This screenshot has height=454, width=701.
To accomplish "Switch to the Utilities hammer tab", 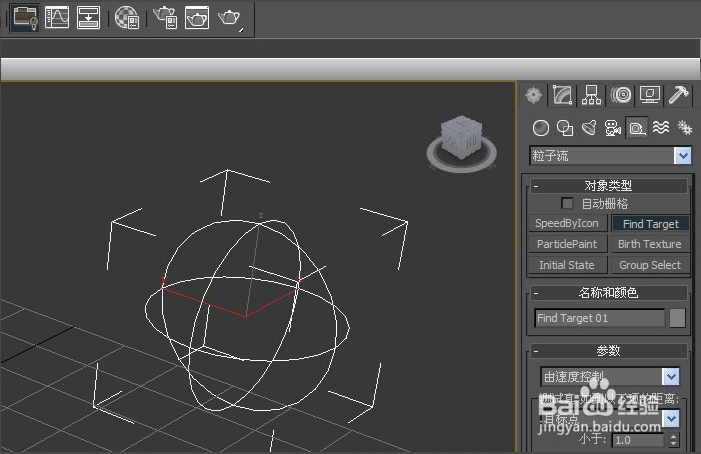I will (x=679, y=95).
